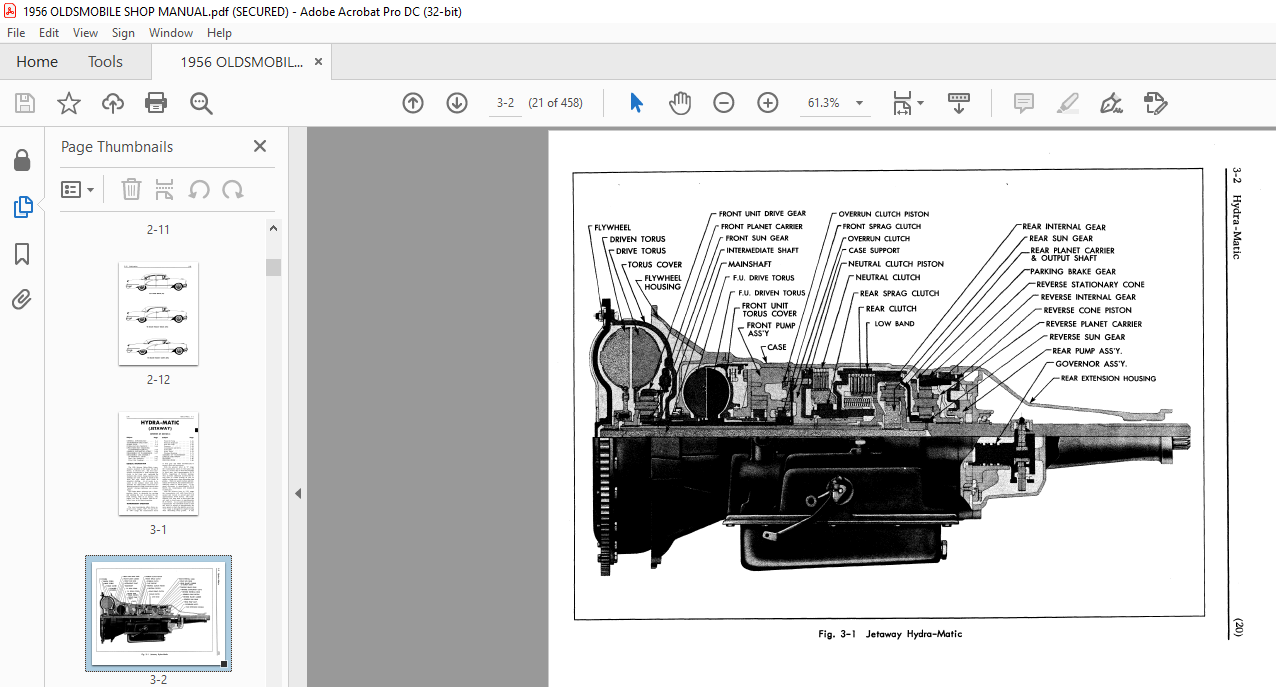
Task: Open the Find text magnifier
Action: coord(201,103)
